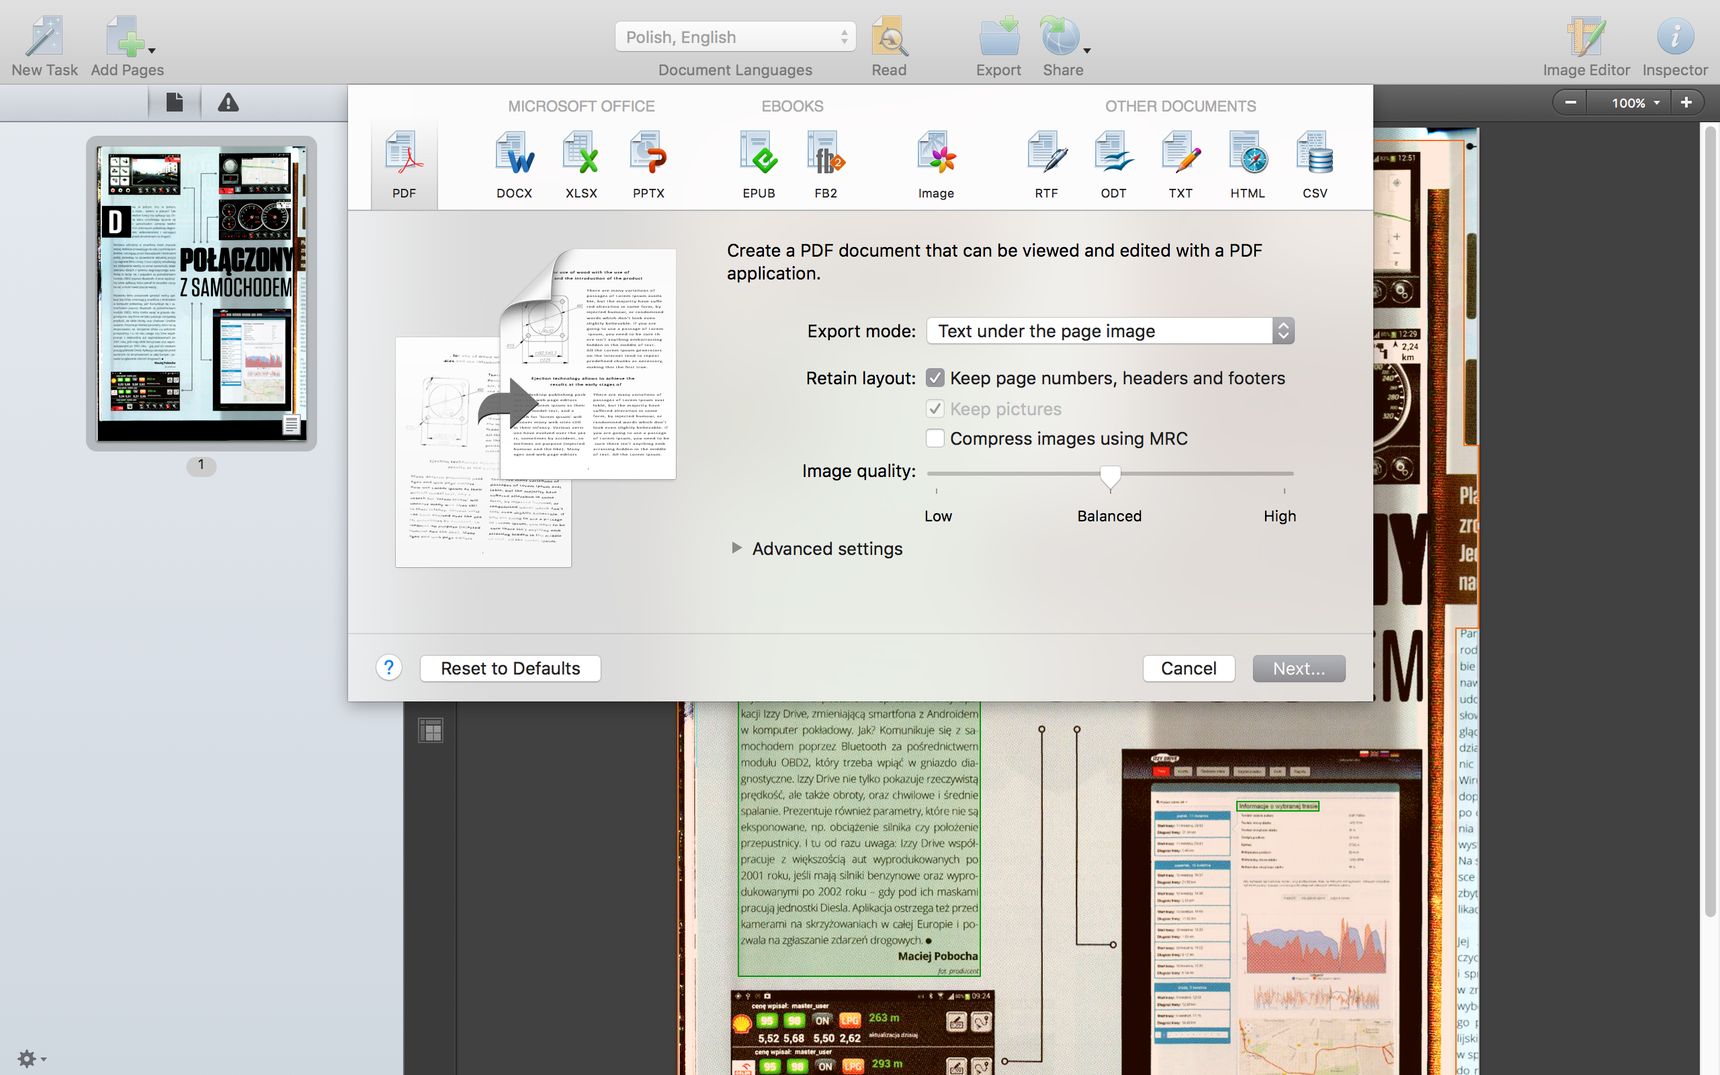Toggle Keep page numbers, headers and footers

(x=935, y=378)
